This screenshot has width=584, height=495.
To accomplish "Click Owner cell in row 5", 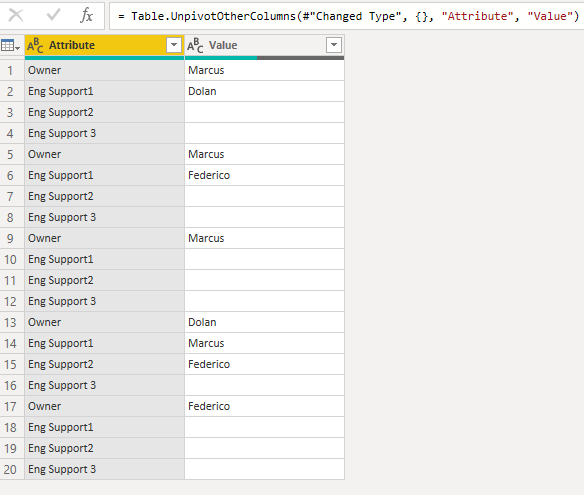I will click(104, 154).
